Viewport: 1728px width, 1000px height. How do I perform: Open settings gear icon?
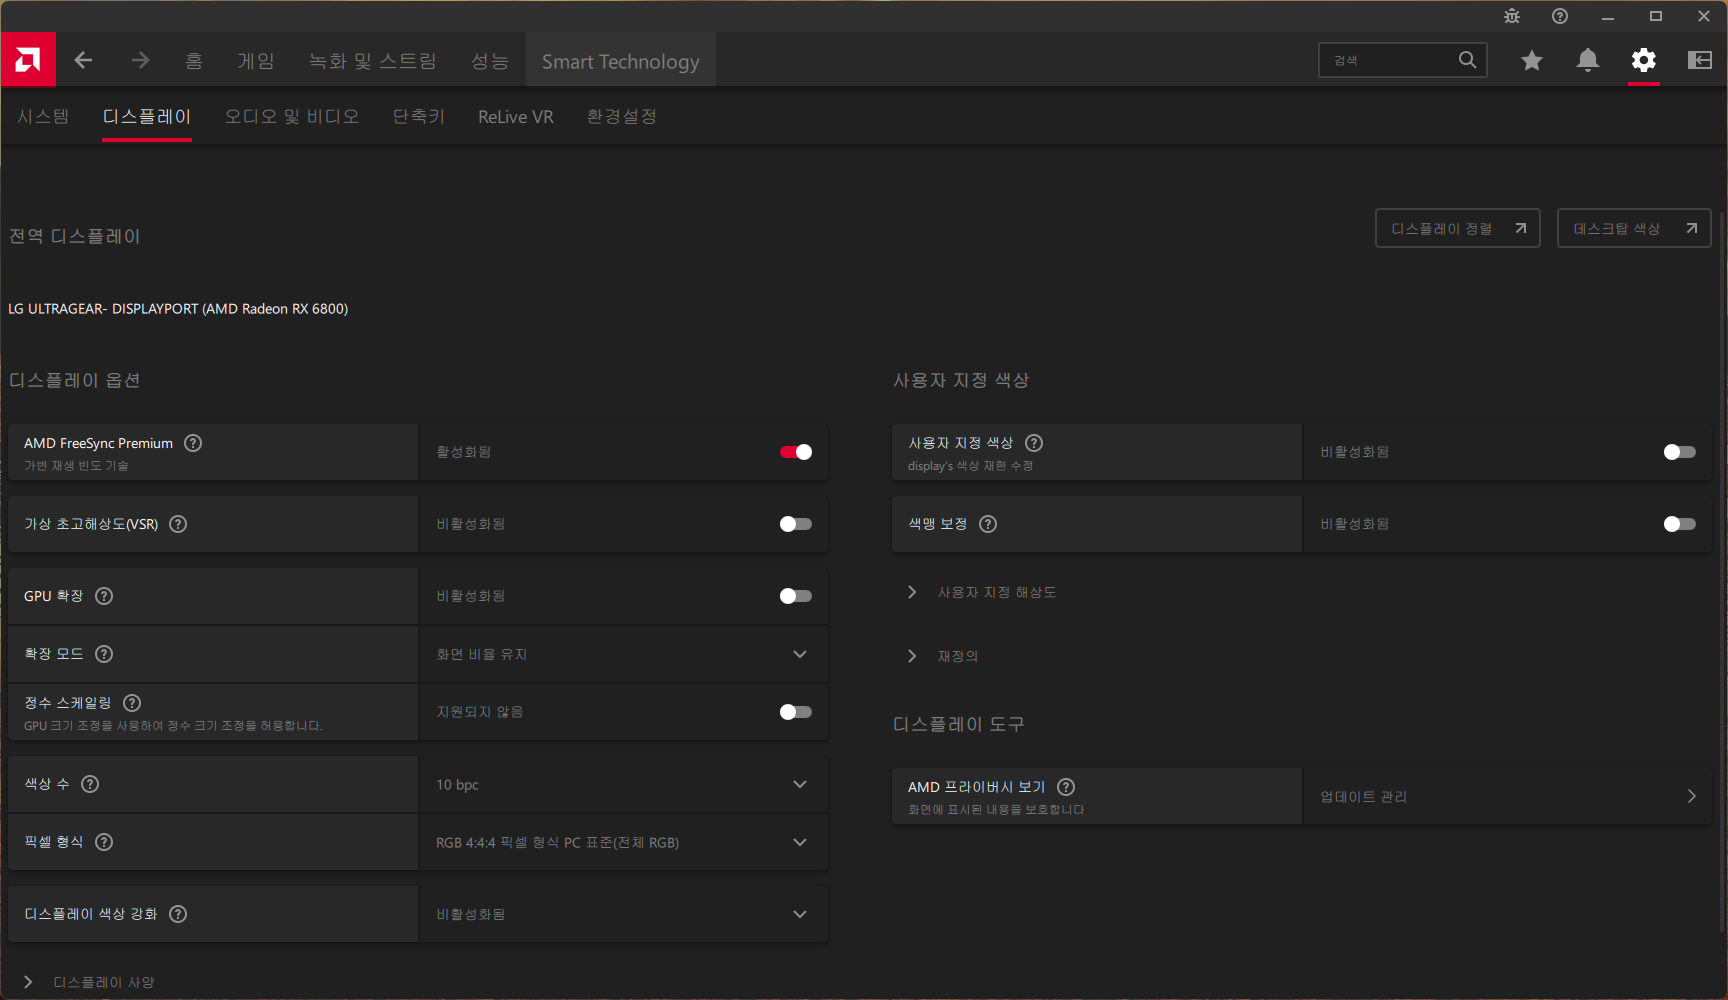click(1643, 61)
